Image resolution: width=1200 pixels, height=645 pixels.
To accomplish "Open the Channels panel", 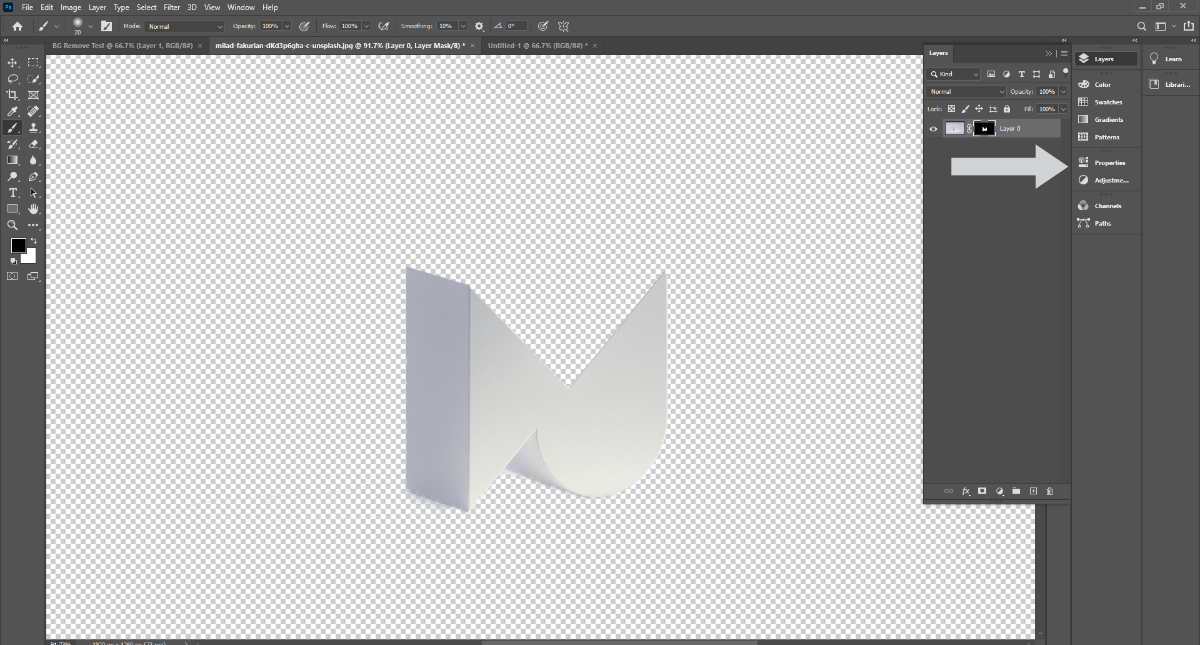I will pos(1106,206).
